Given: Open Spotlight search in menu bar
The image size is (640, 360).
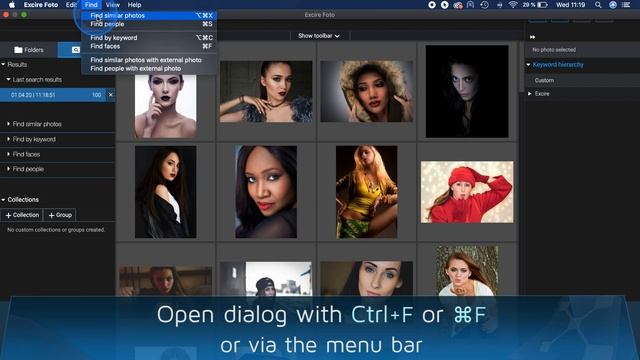Looking at the screenshot, I should [598, 5].
